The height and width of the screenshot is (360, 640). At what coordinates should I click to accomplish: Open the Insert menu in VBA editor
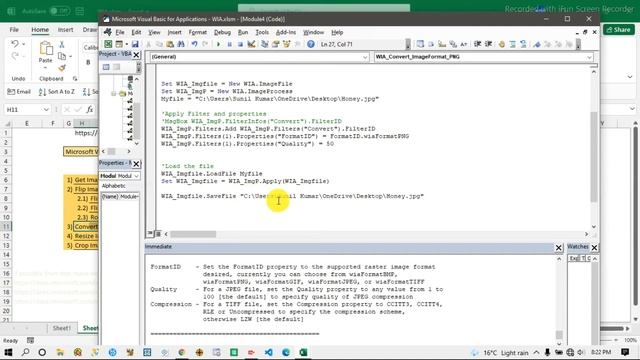[174, 32]
